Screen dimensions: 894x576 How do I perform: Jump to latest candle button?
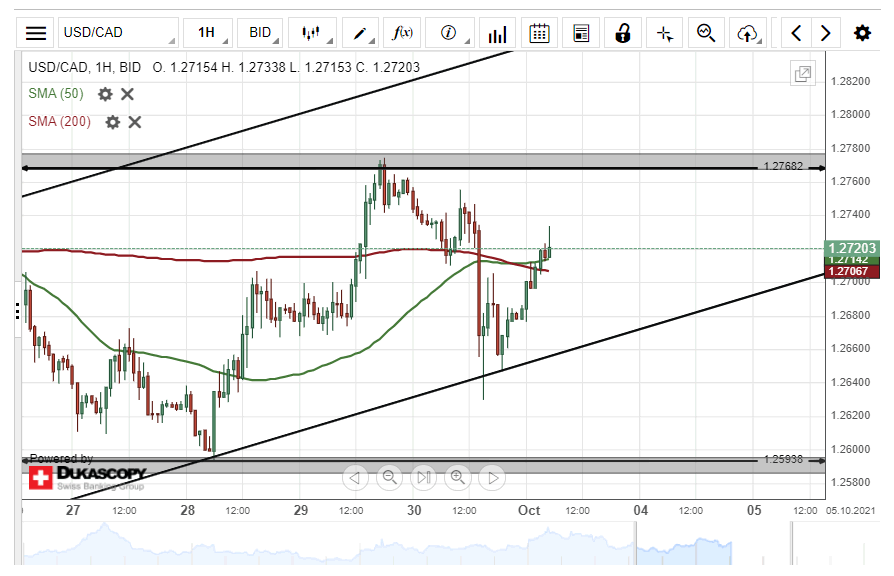click(424, 477)
